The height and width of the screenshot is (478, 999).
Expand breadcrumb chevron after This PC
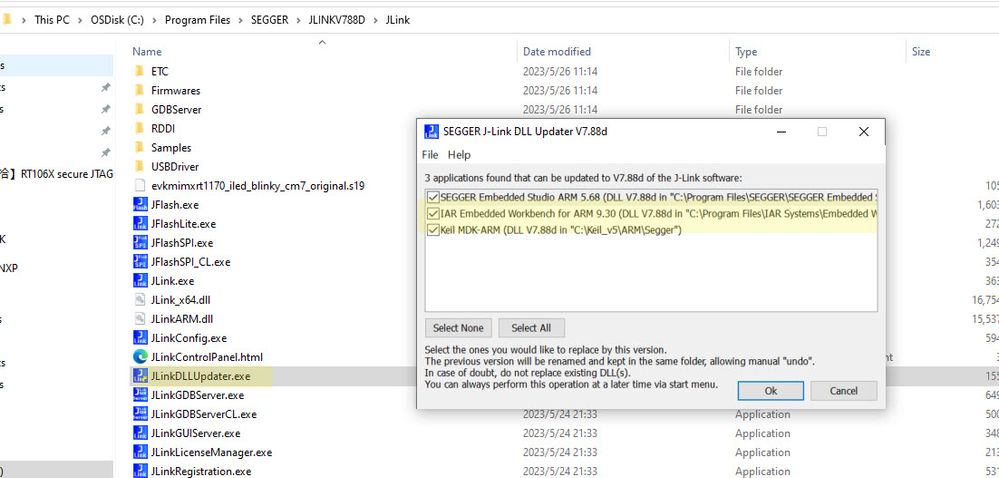click(x=79, y=20)
